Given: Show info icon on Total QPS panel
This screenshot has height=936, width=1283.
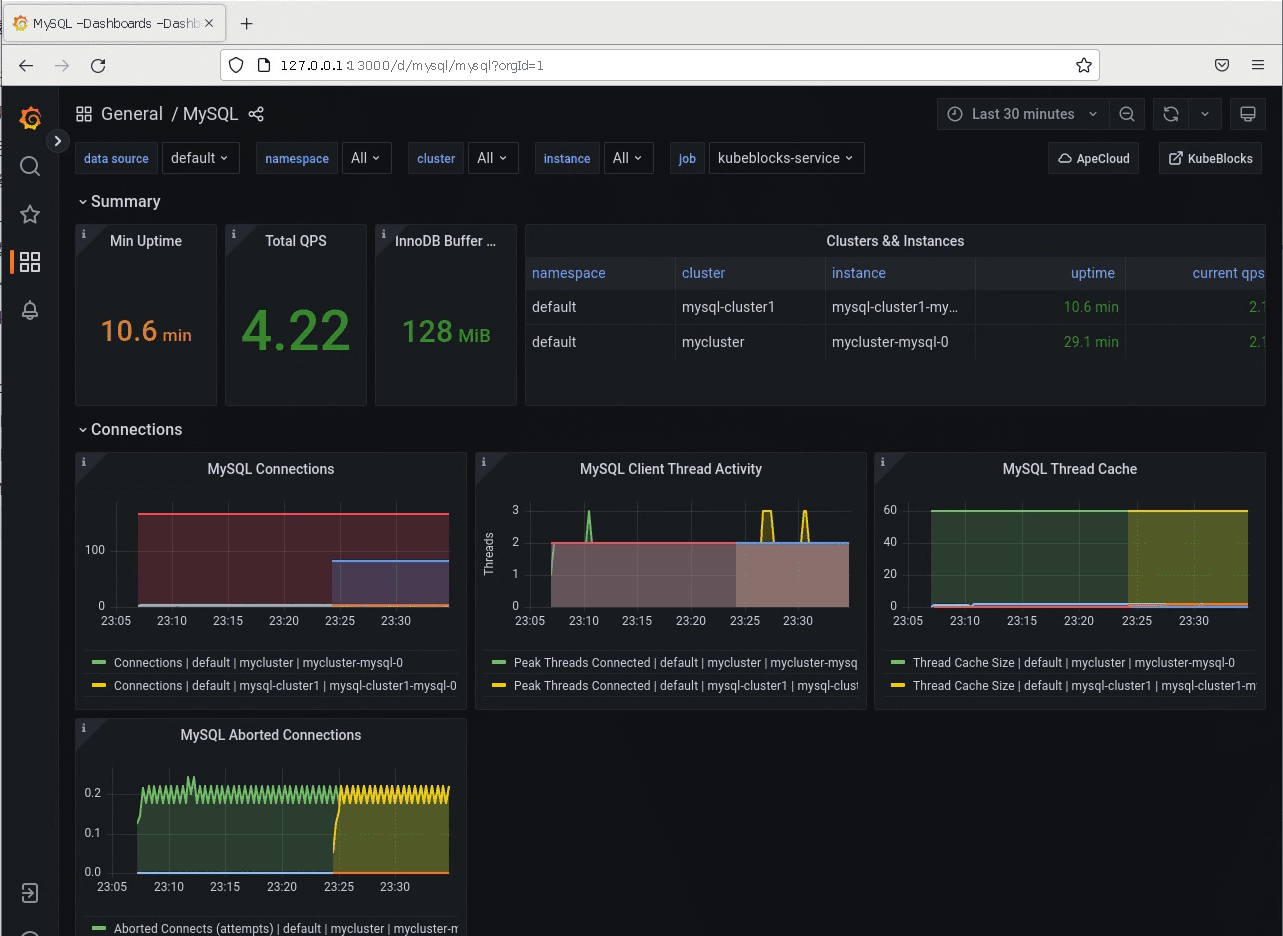Looking at the screenshot, I should [x=234, y=234].
